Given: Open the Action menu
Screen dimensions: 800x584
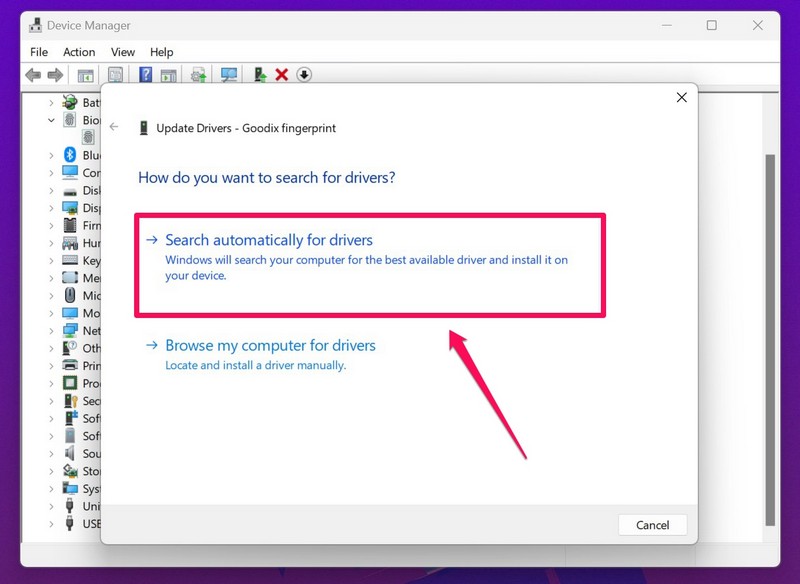Looking at the screenshot, I should [79, 52].
